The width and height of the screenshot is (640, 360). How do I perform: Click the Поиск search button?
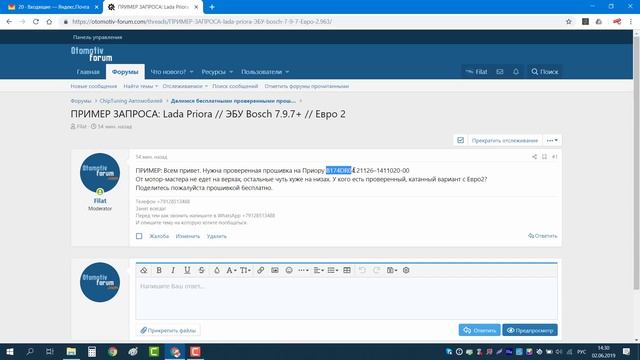coord(544,72)
